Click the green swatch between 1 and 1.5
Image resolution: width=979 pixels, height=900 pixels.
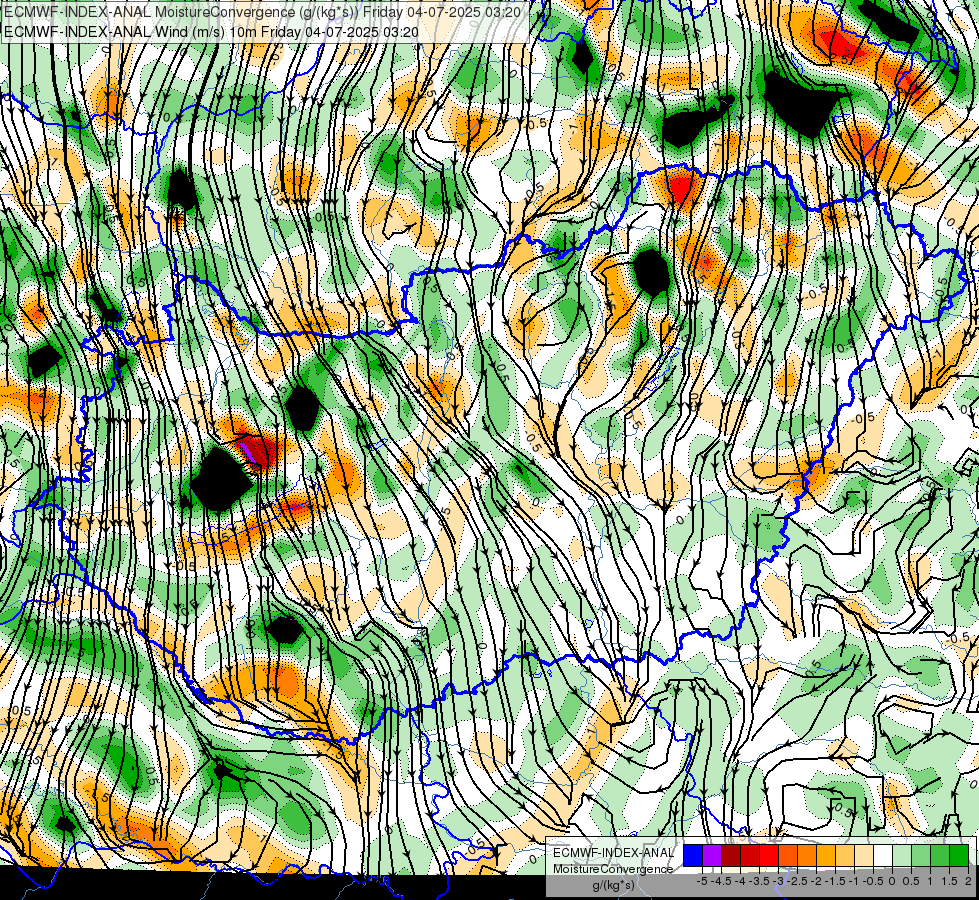(x=940, y=856)
